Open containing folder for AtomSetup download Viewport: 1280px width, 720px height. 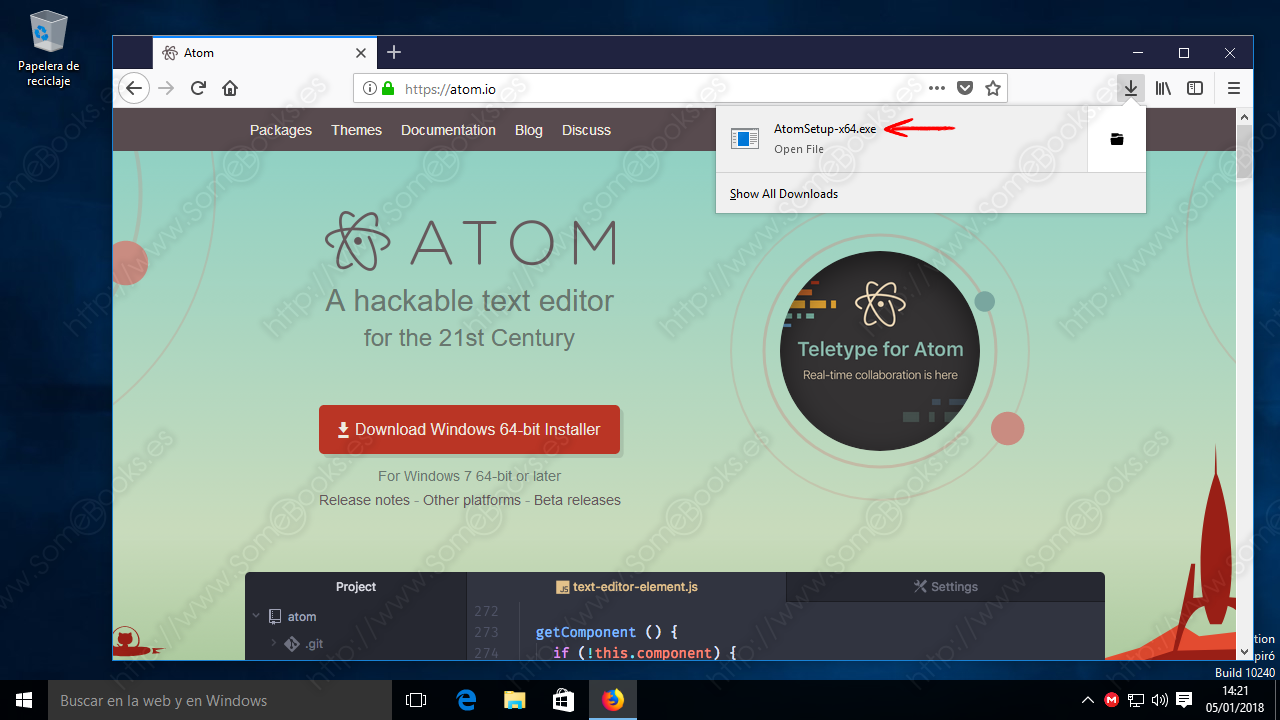(1117, 139)
